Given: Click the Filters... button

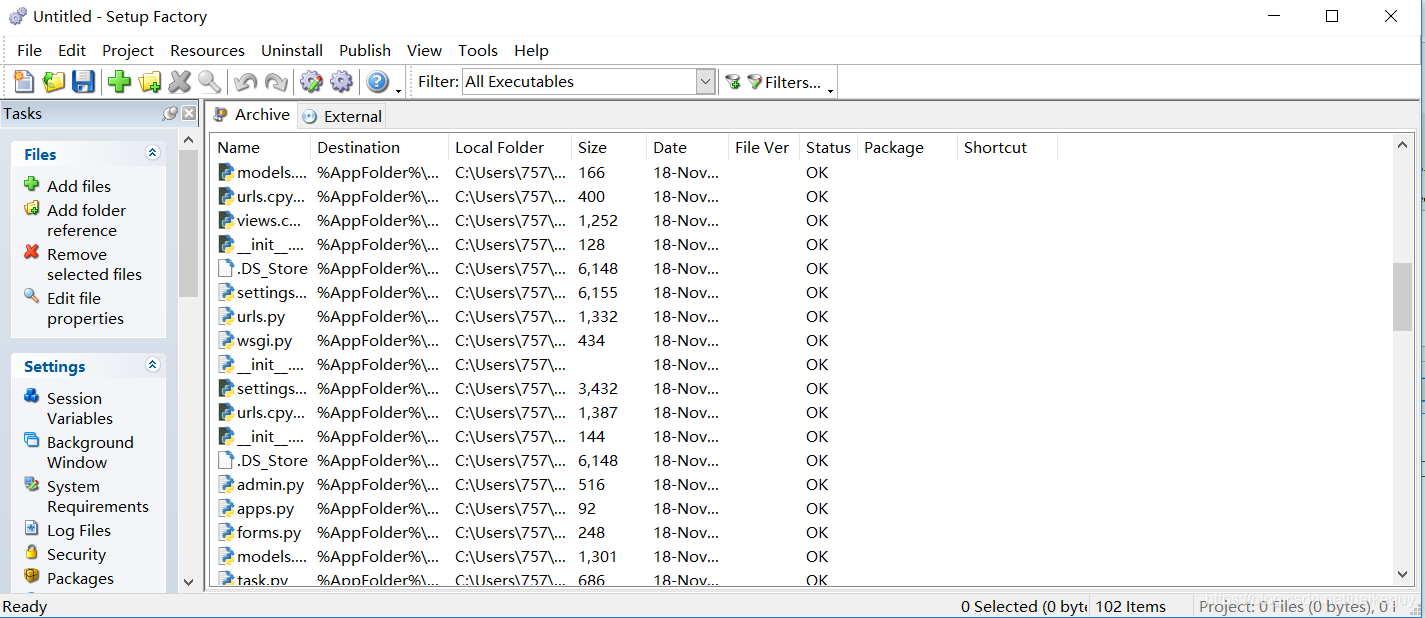Looking at the screenshot, I should [x=784, y=82].
